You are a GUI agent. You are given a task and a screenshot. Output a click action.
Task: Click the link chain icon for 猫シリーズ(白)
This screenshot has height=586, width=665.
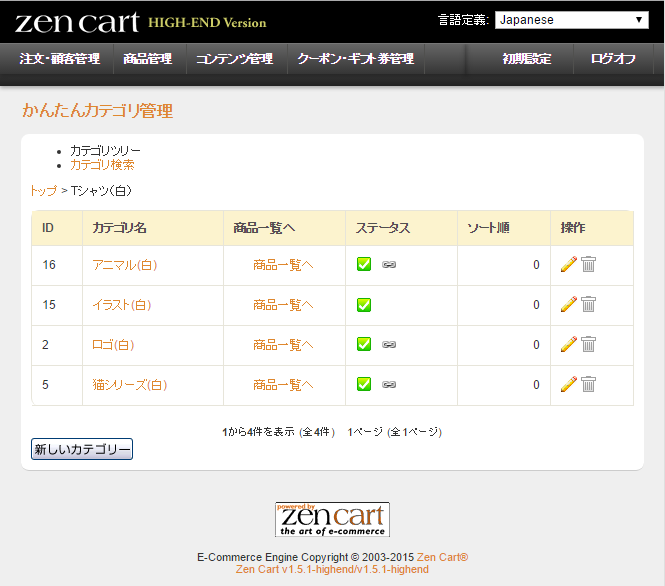388,385
